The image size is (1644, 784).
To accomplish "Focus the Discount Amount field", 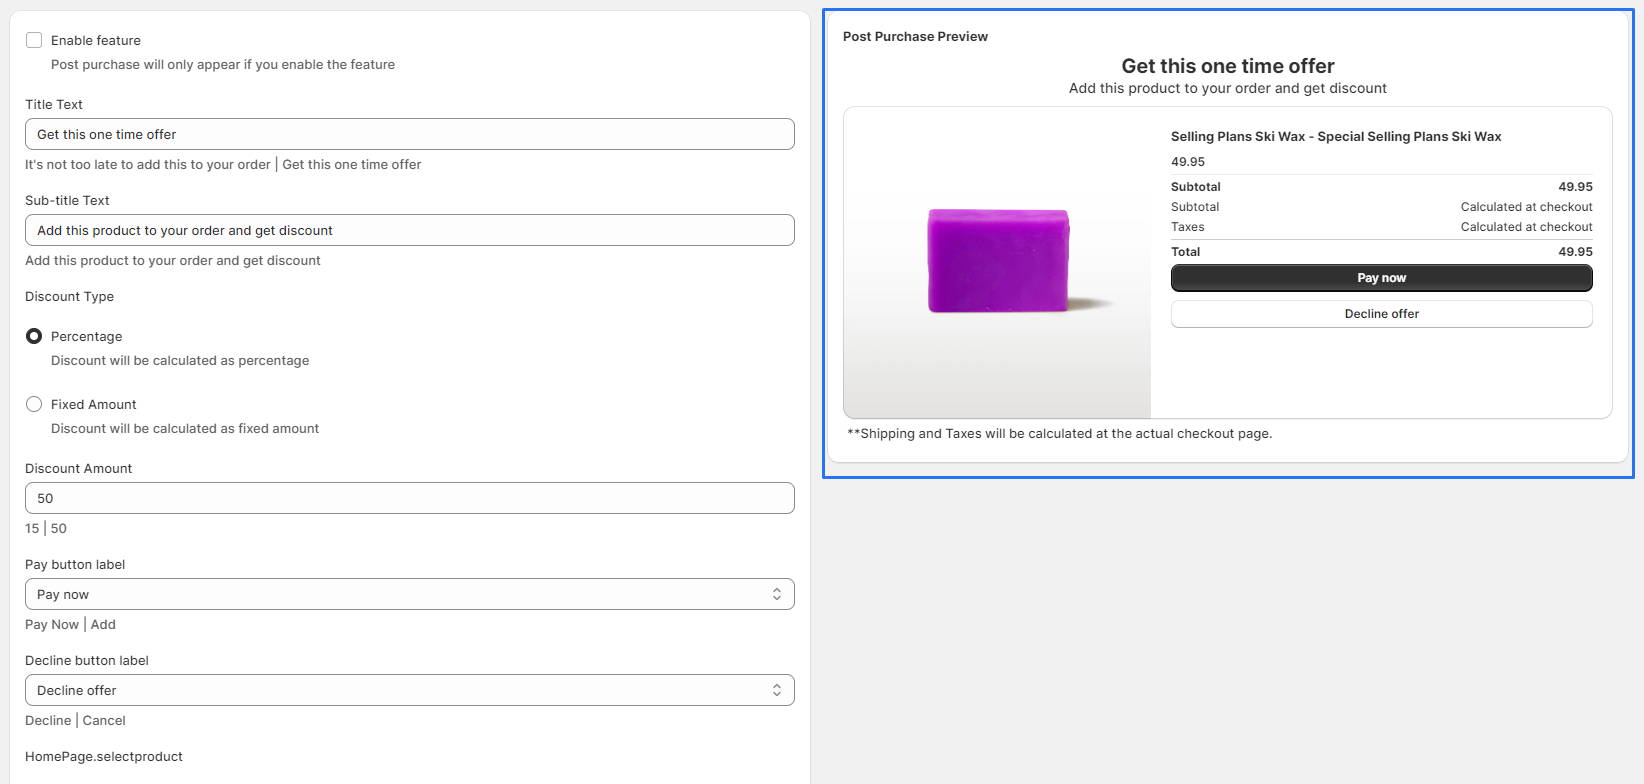I will click(x=409, y=498).
